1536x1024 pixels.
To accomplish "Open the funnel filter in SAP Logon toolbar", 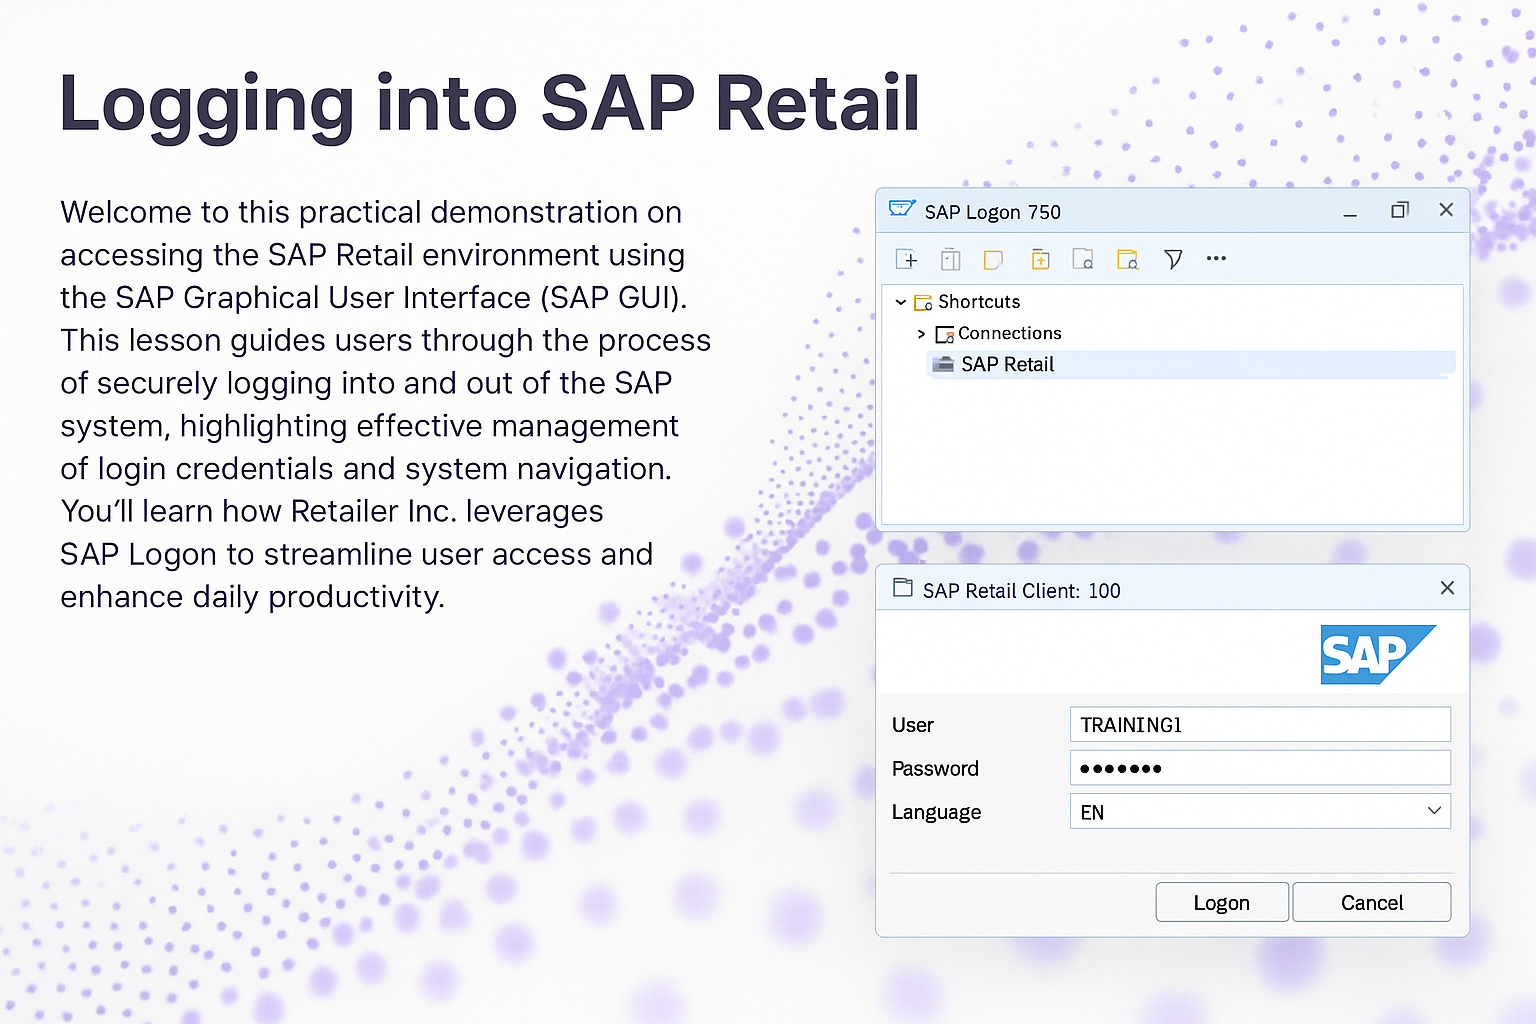I will point(1173,260).
